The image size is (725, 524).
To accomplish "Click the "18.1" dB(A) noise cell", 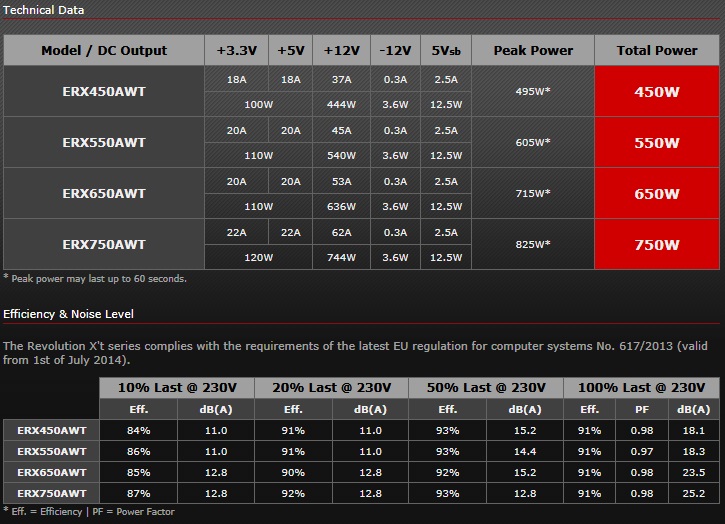I will point(694,430).
